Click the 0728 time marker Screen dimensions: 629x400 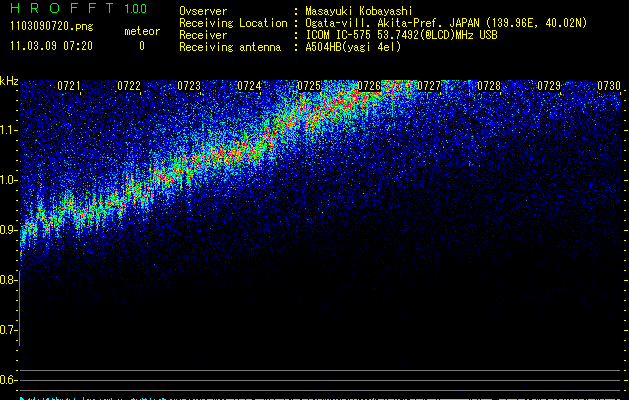489,86
